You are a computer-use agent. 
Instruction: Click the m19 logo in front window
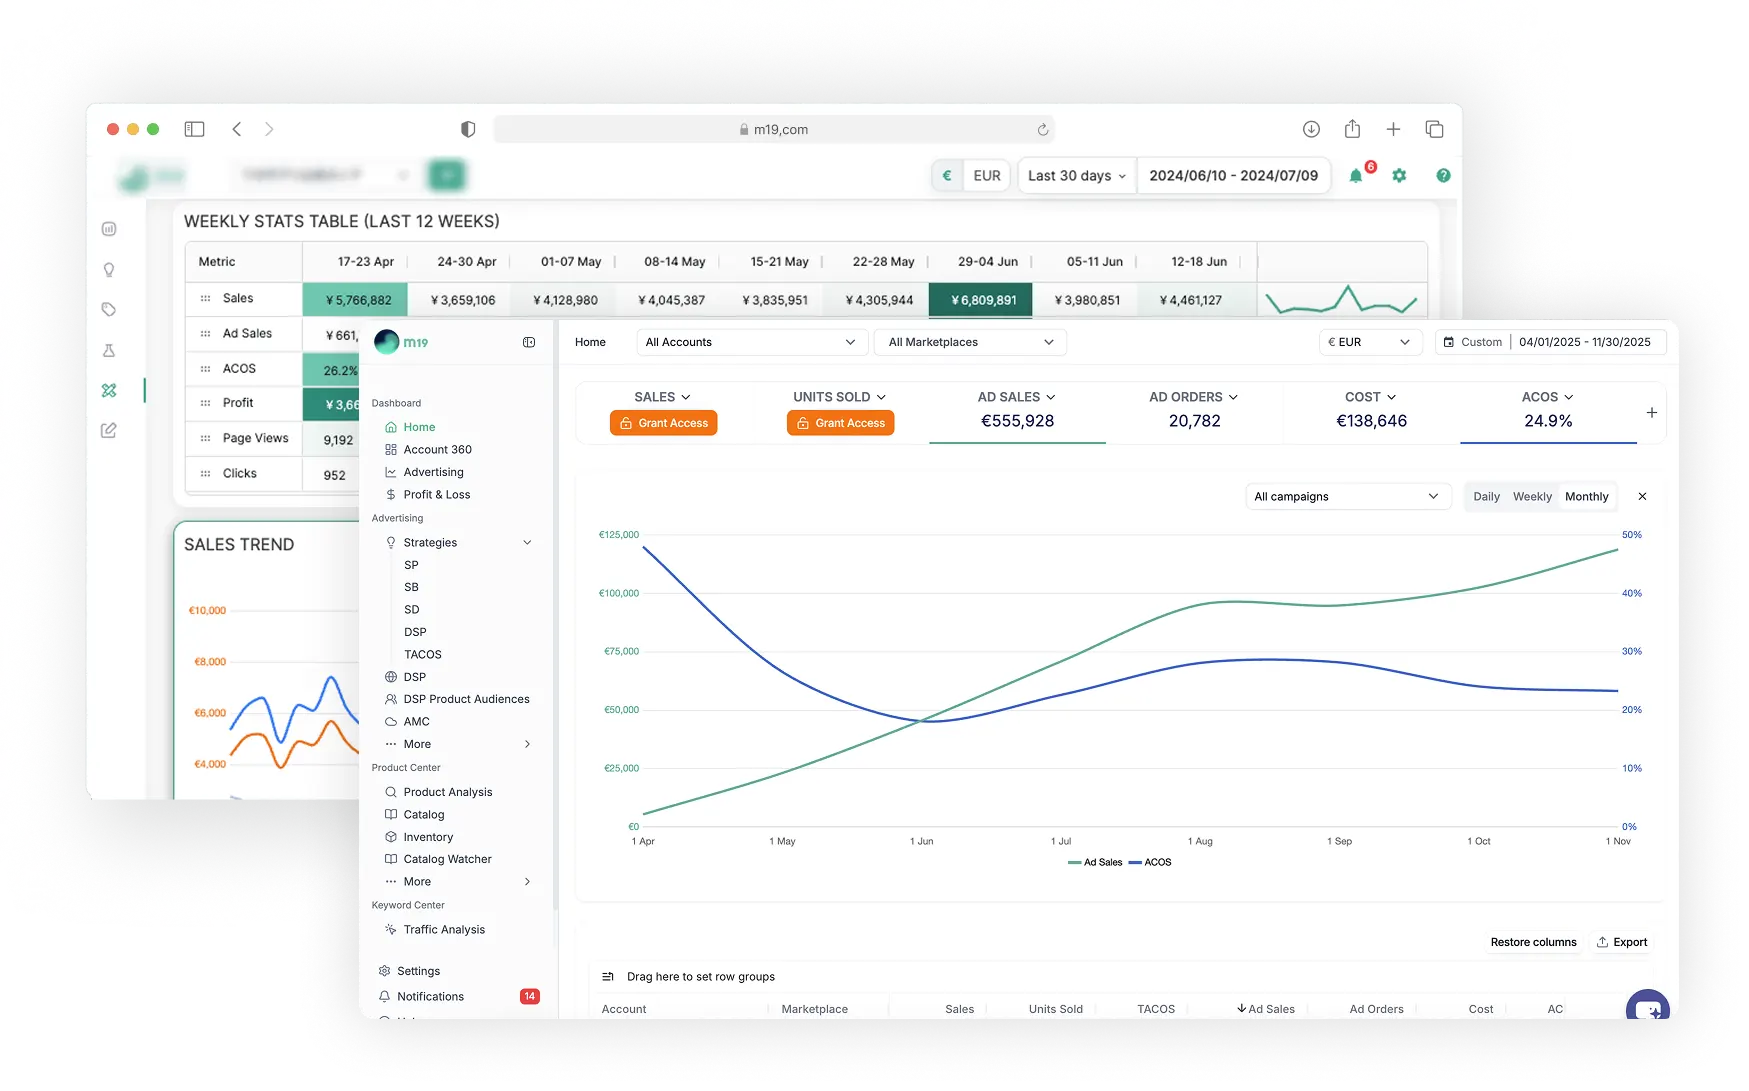(x=401, y=342)
